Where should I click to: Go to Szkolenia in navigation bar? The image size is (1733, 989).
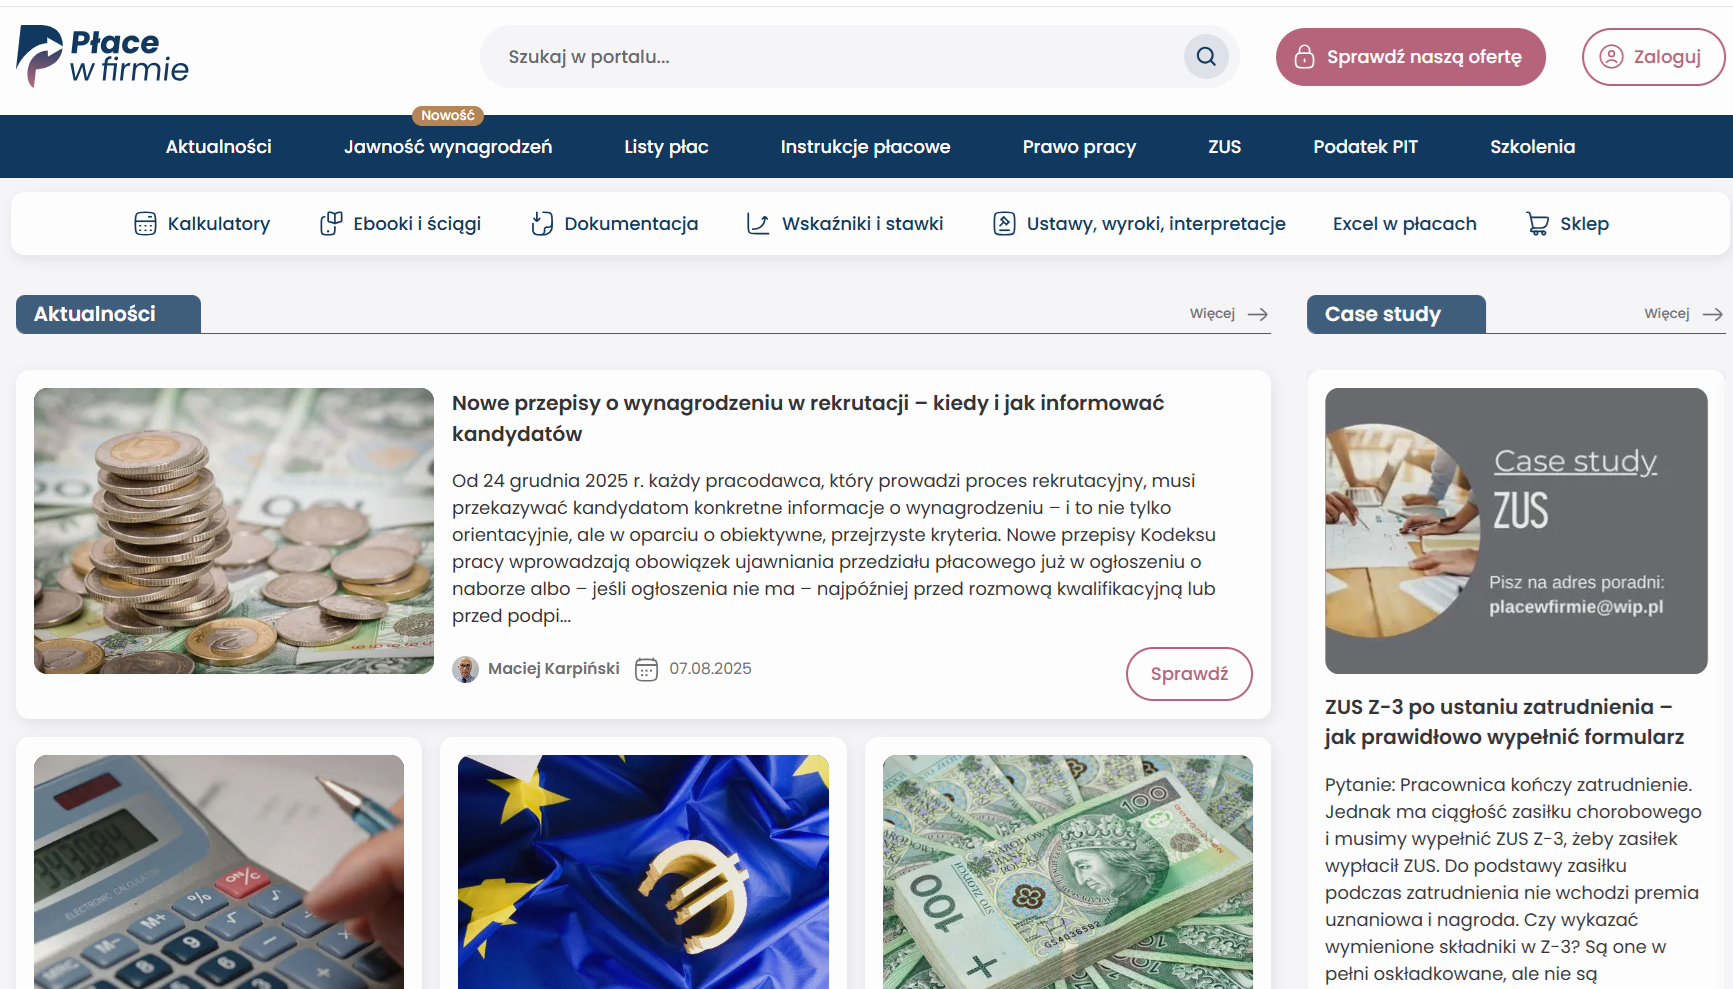coord(1532,147)
